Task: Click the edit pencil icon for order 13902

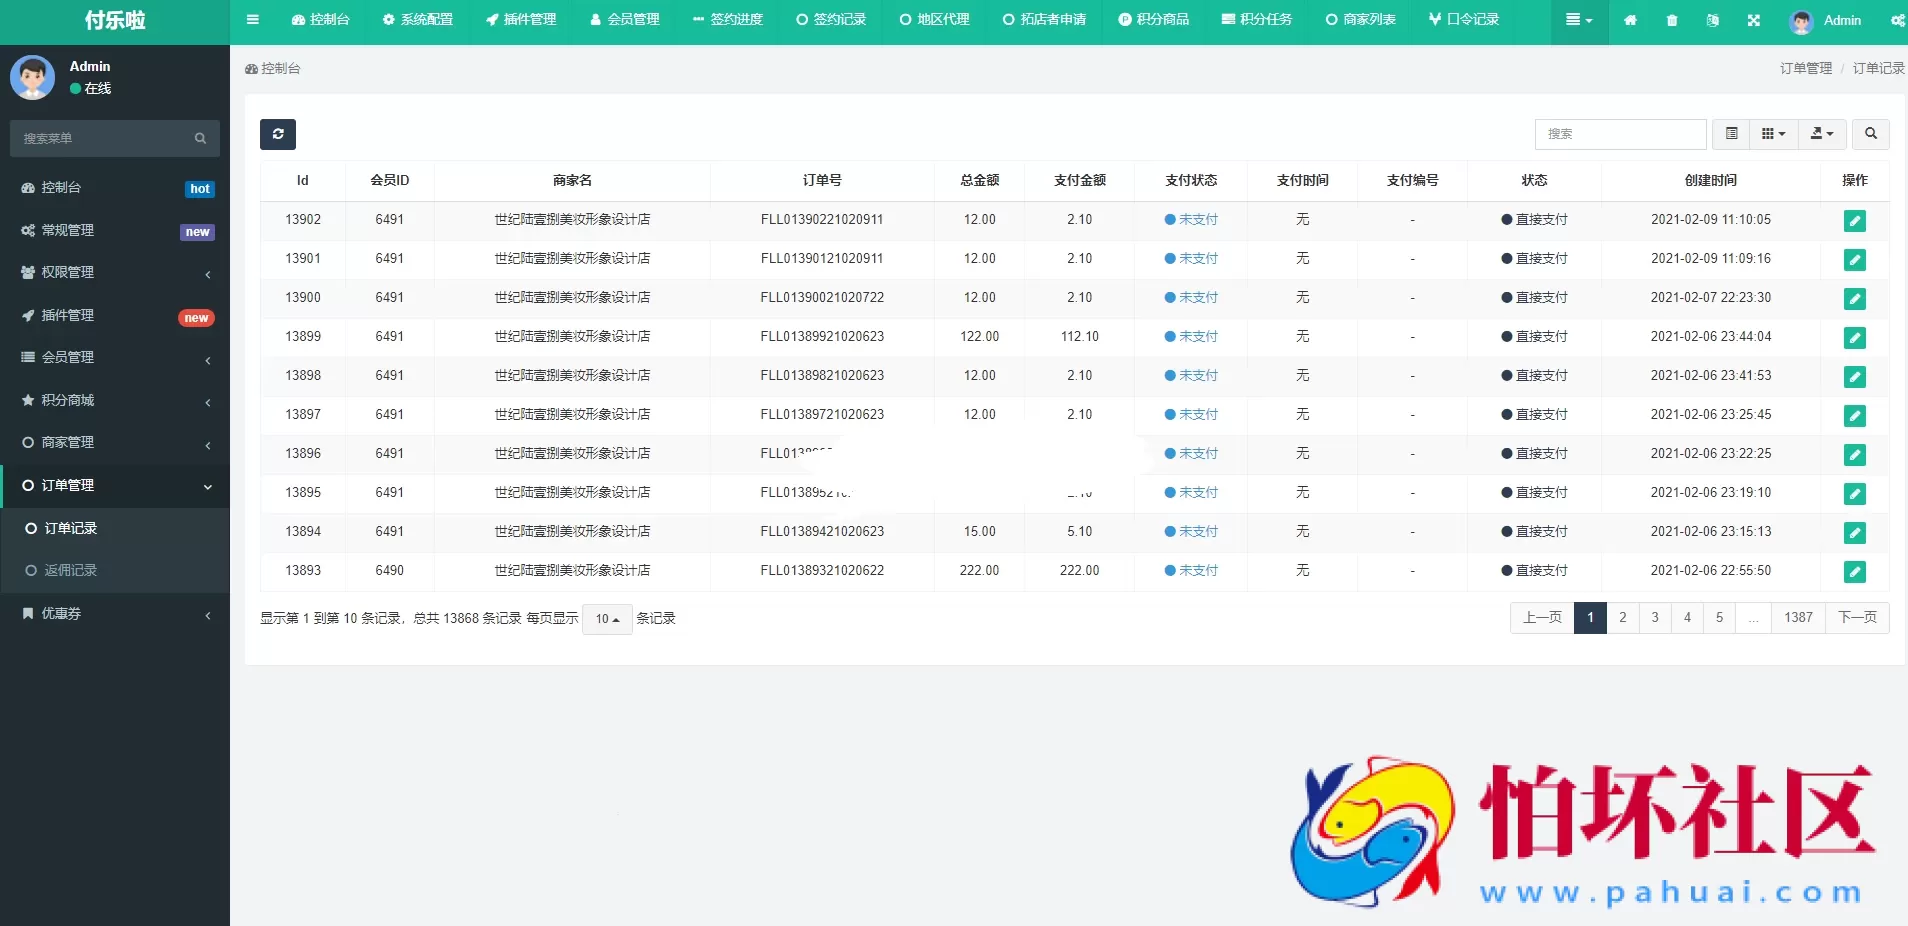Action: (1856, 221)
